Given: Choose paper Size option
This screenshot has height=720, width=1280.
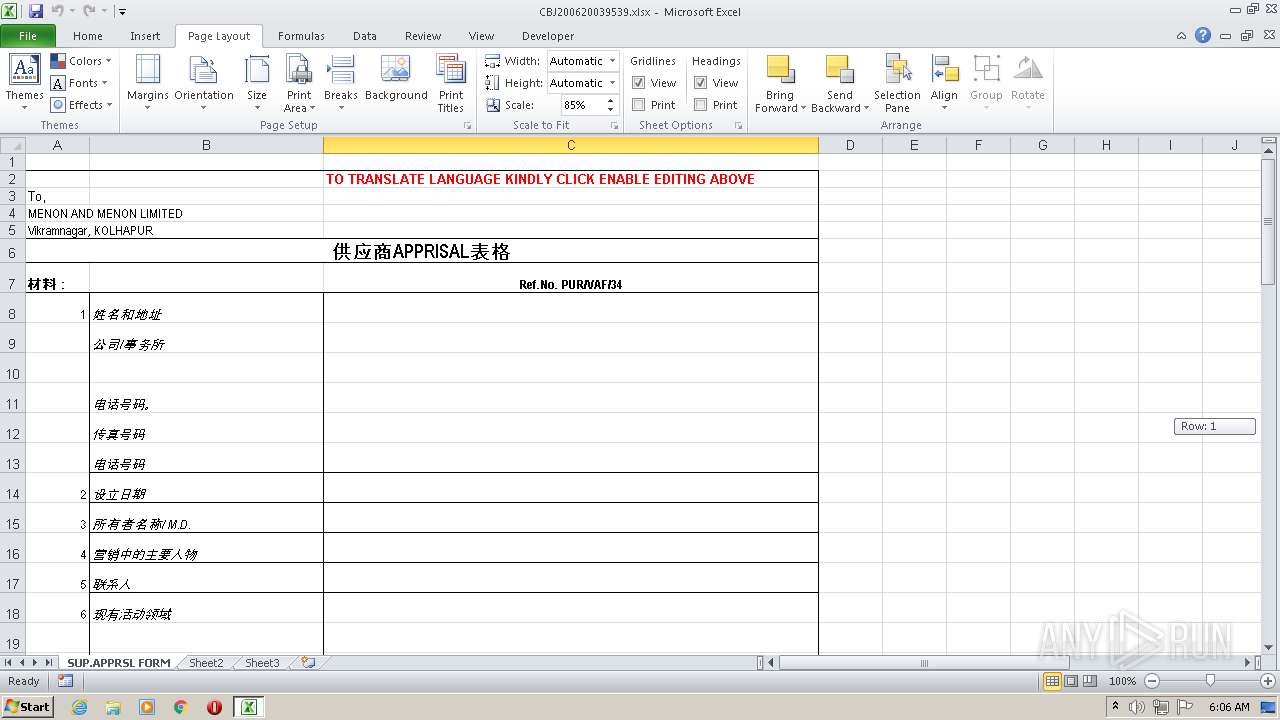Looking at the screenshot, I should click(x=257, y=83).
